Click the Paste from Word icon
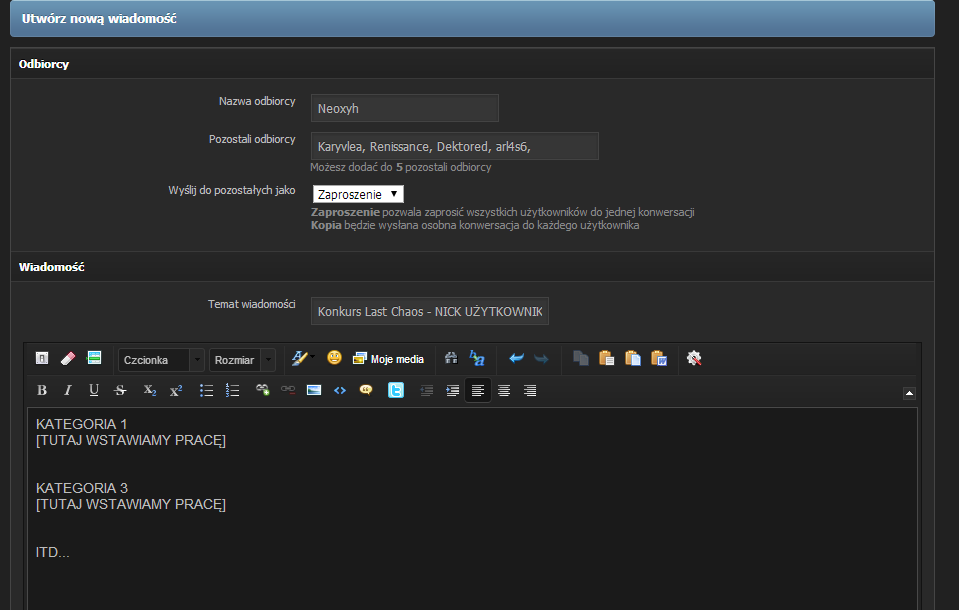 click(x=659, y=359)
